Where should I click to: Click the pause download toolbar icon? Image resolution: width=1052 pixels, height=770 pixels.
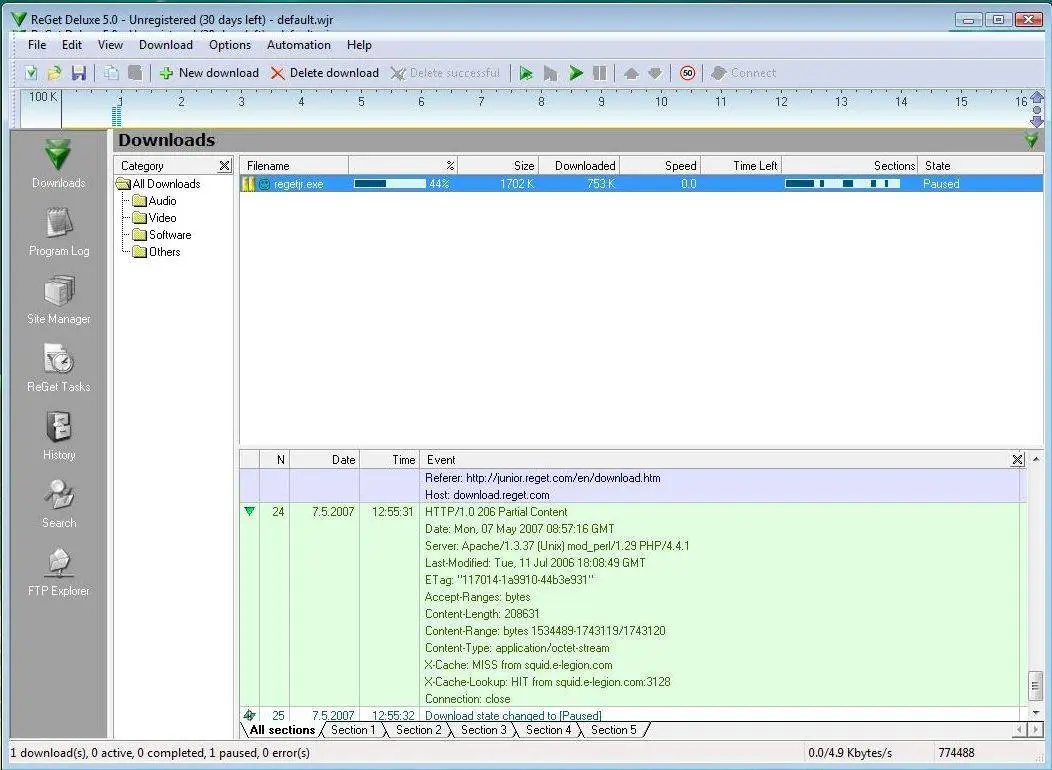pos(600,73)
